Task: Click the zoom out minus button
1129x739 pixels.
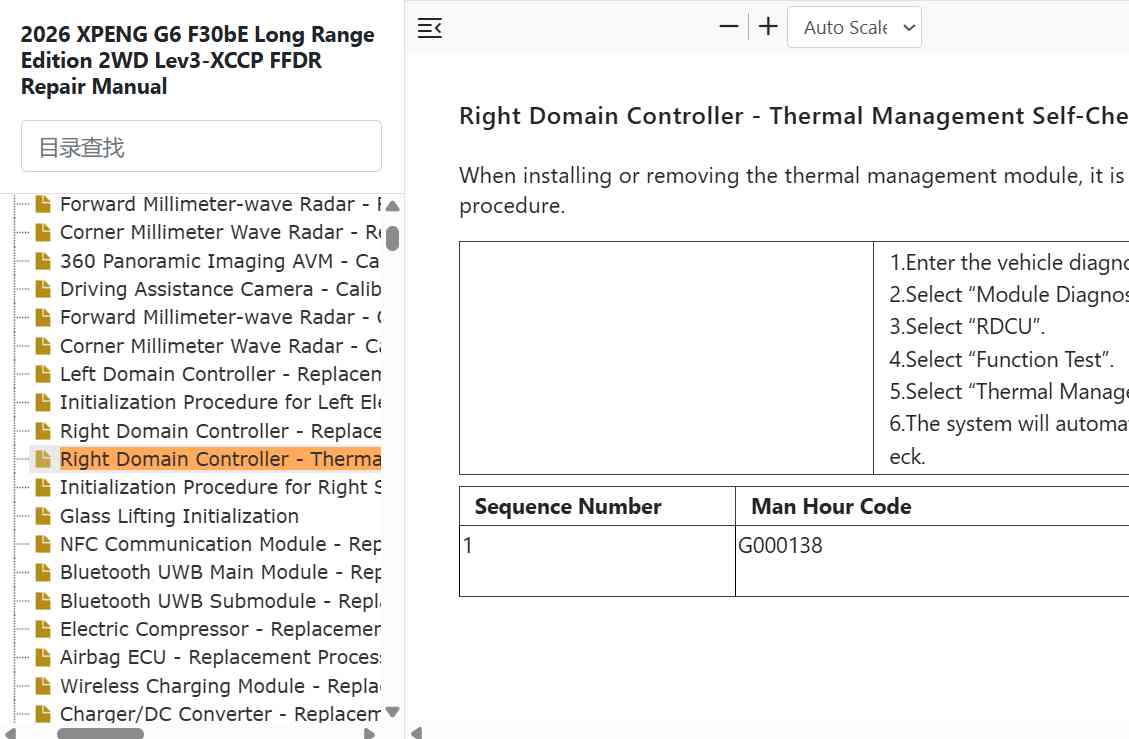Action: click(x=729, y=27)
